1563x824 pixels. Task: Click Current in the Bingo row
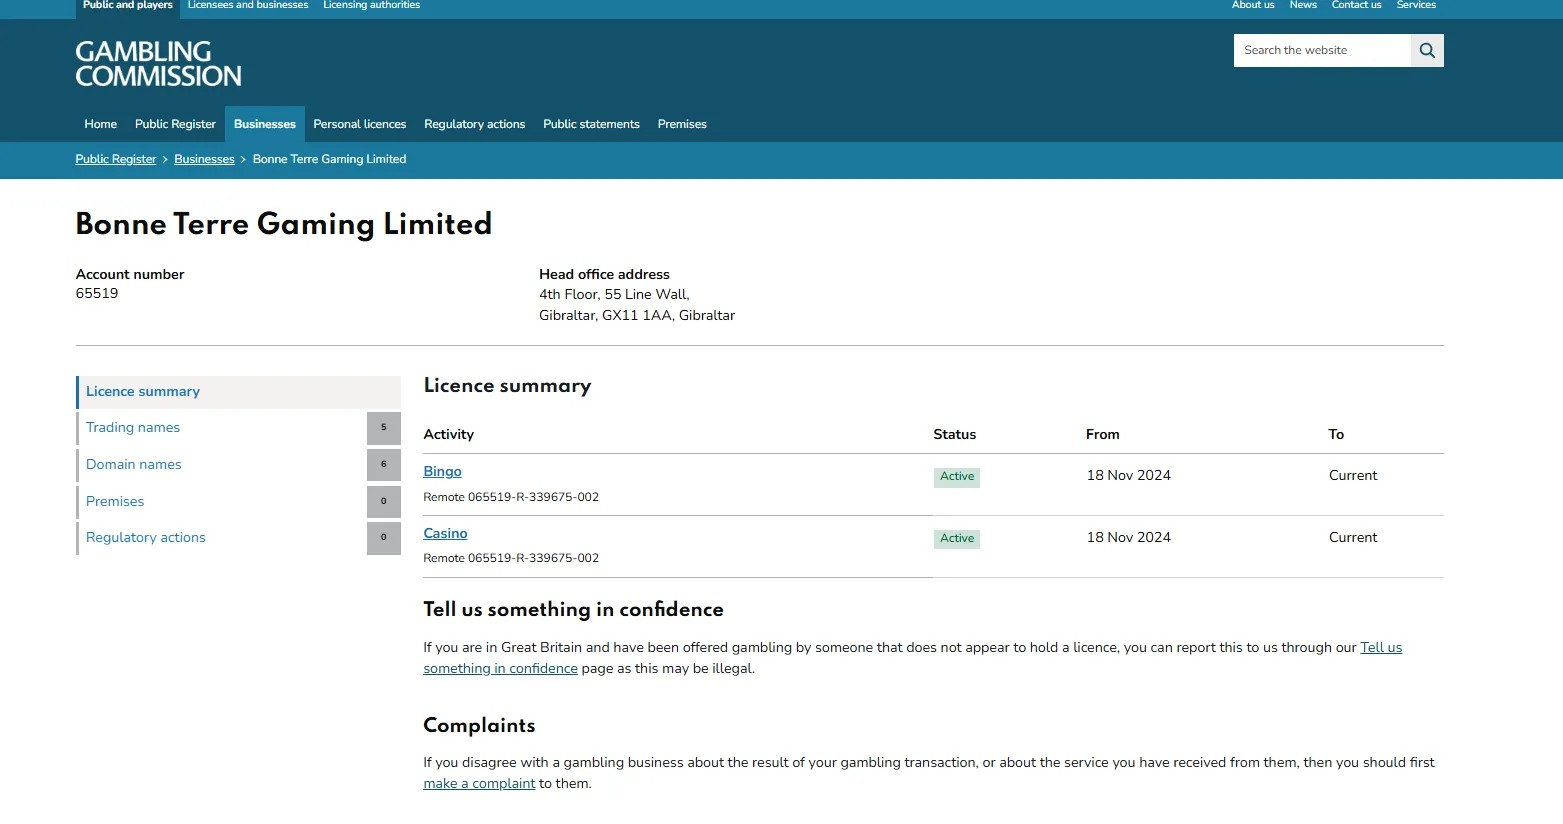click(x=1353, y=476)
